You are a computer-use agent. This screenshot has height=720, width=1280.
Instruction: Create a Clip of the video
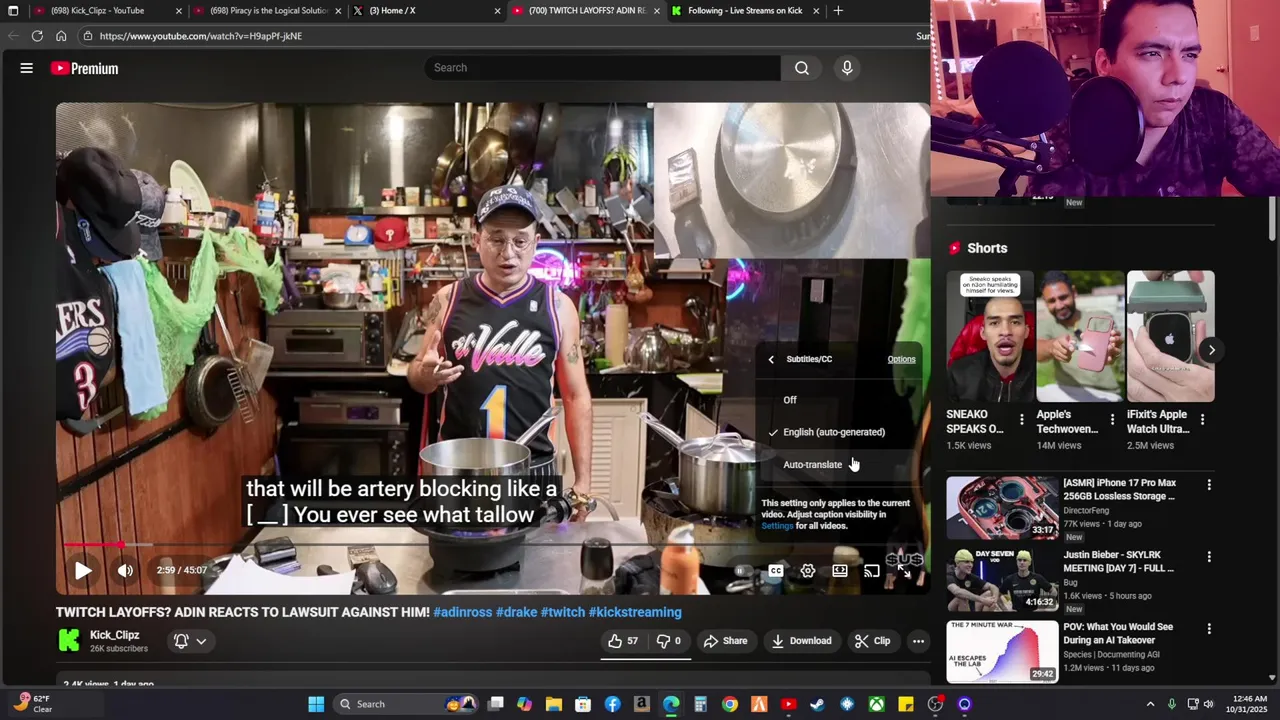pyautogui.click(x=872, y=641)
